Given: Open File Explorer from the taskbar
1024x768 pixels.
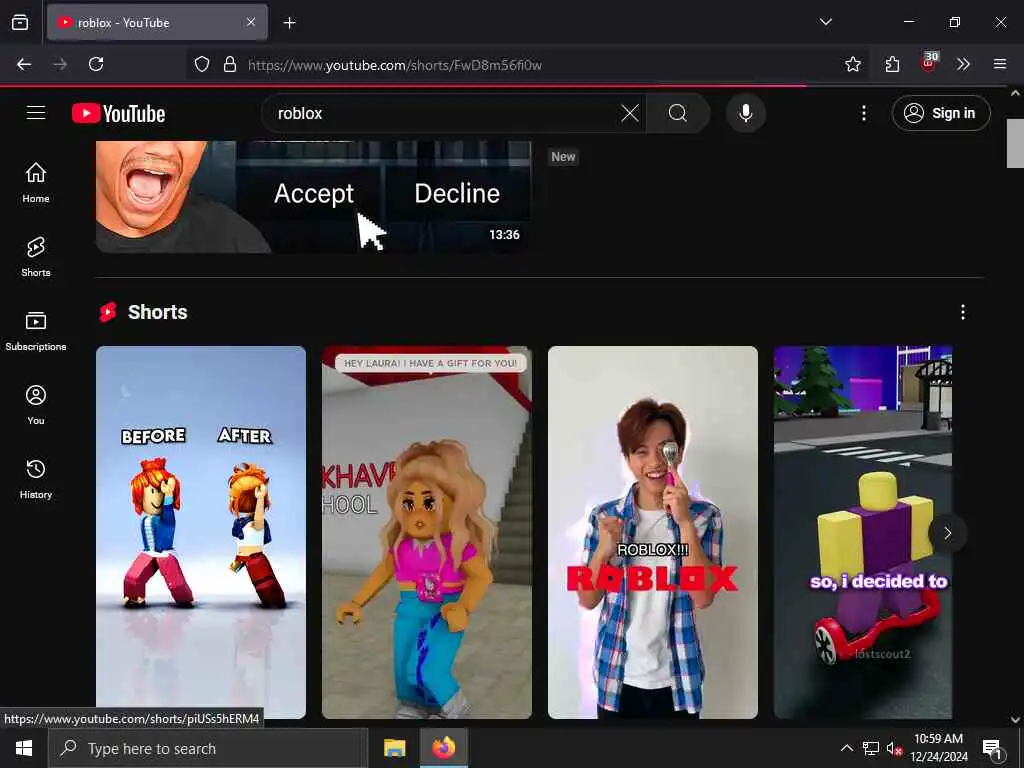Looking at the screenshot, I should tap(394, 748).
